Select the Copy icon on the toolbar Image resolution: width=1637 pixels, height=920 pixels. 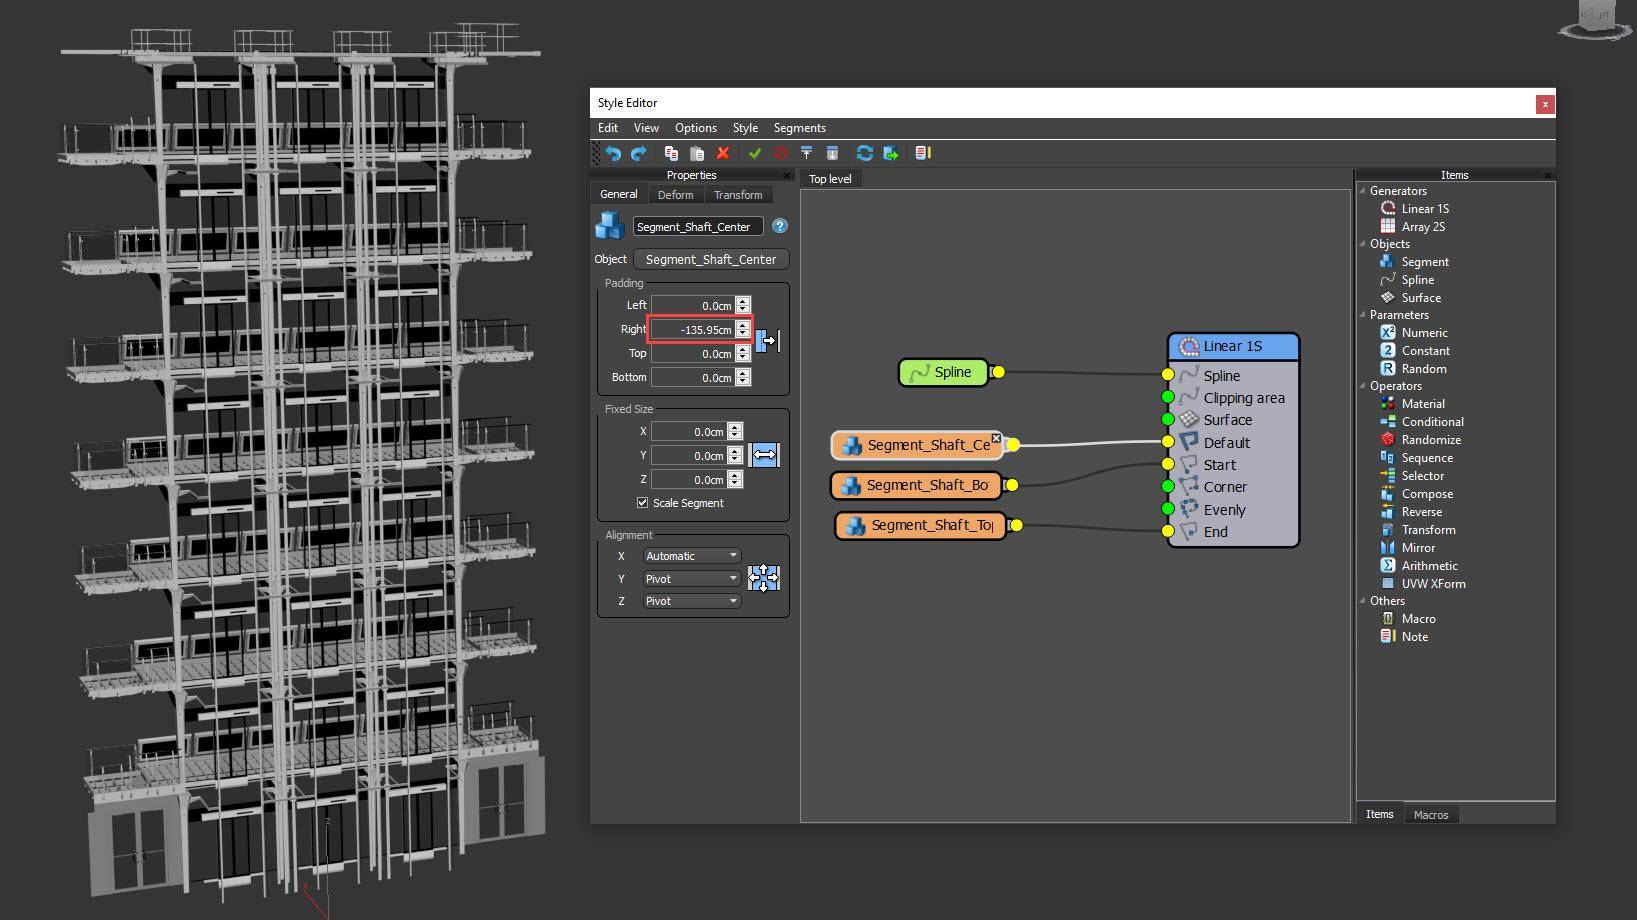[x=671, y=153]
